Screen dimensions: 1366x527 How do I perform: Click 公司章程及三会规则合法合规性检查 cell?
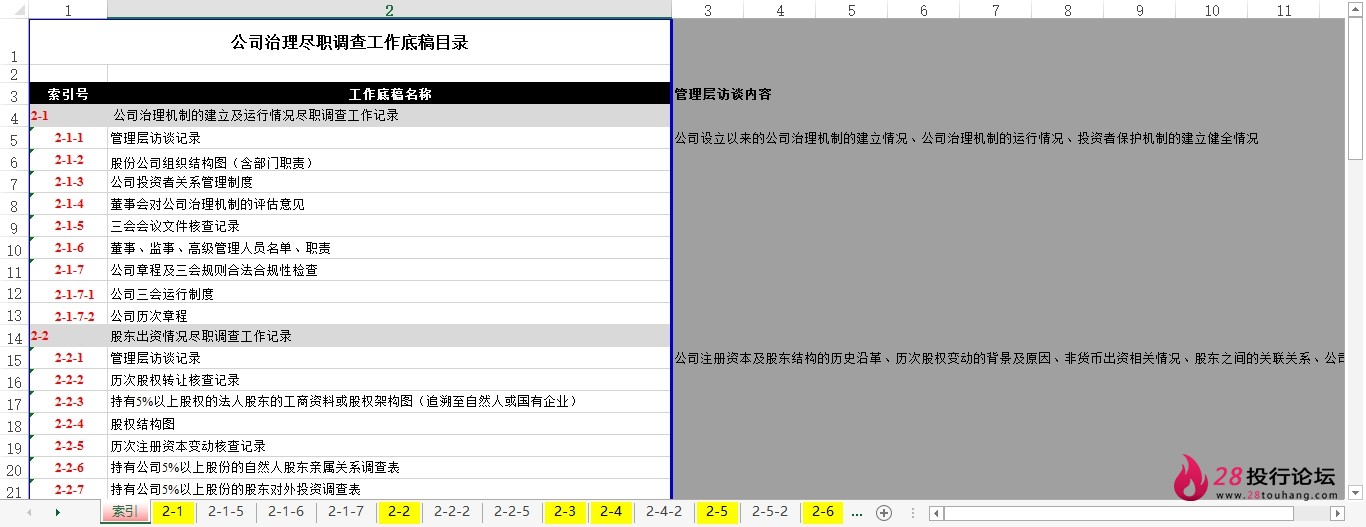coord(389,271)
